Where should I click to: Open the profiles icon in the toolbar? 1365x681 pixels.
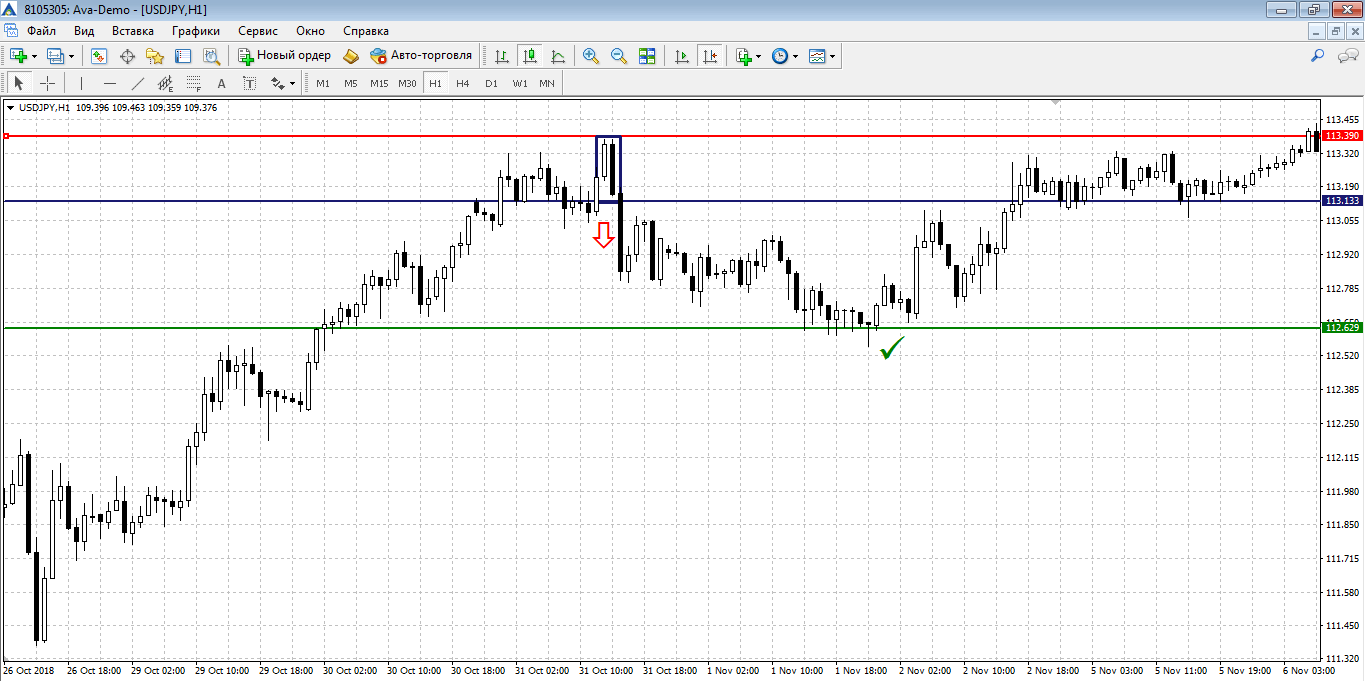point(55,56)
